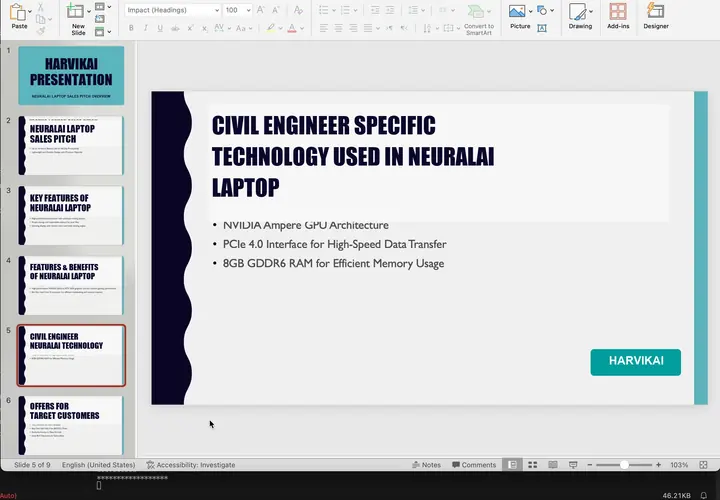This screenshot has height=500, width=720.
Task: Click the Numbering list icon
Action: 345,10
